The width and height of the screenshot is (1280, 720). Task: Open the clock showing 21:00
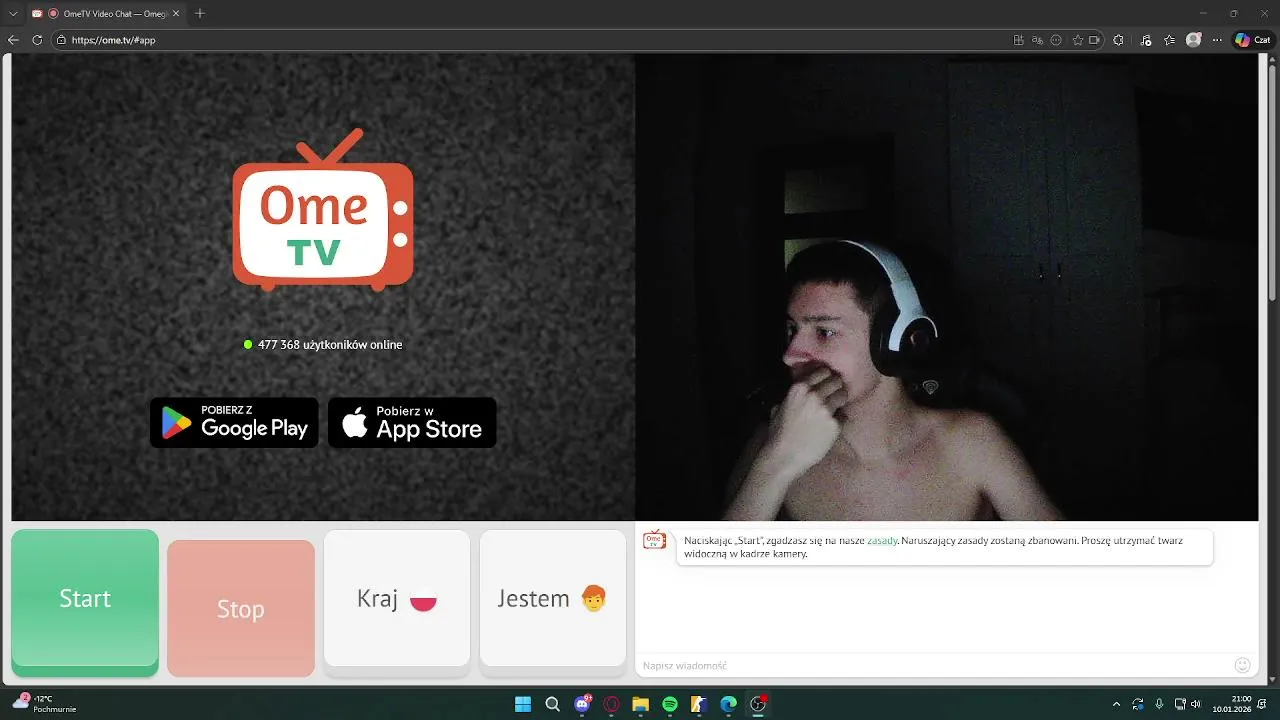point(1232,704)
